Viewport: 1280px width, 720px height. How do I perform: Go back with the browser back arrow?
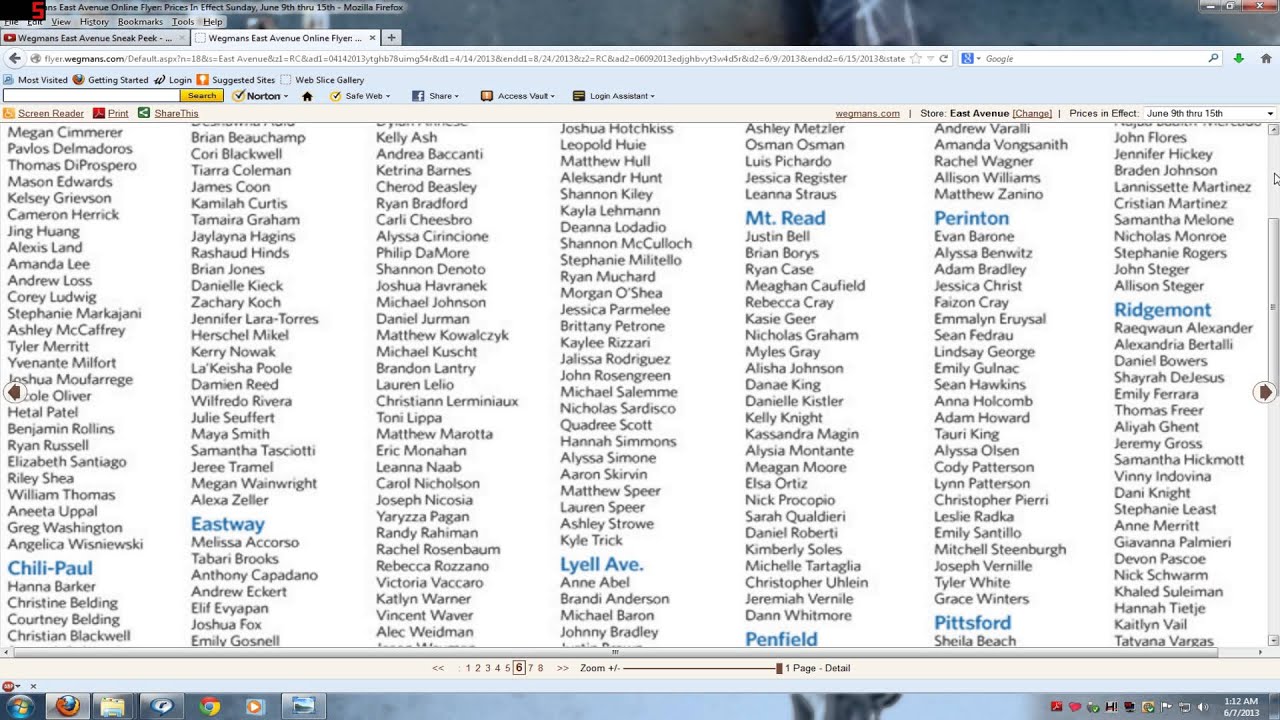(x=14, y=59)
